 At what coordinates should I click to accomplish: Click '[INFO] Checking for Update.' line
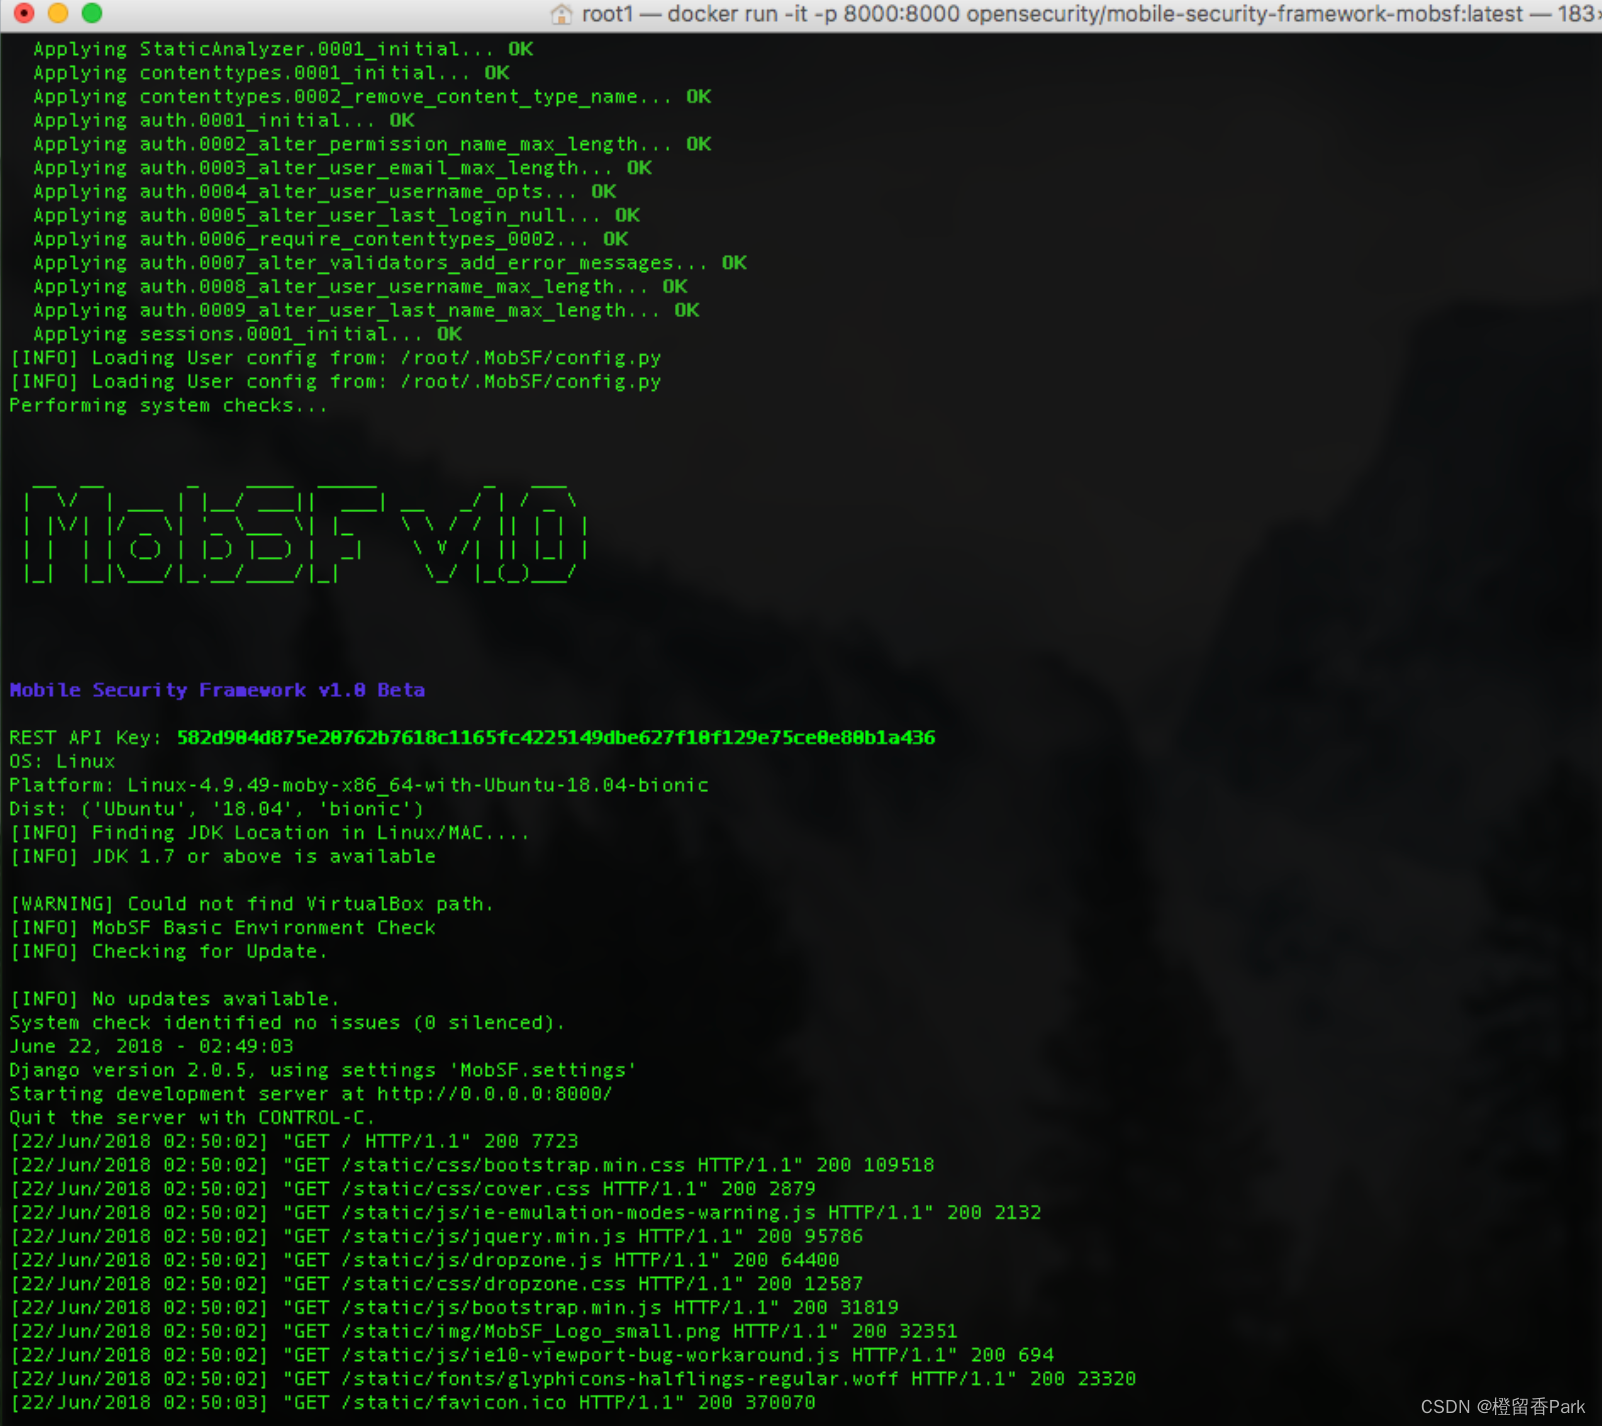[x=168, y=951]
